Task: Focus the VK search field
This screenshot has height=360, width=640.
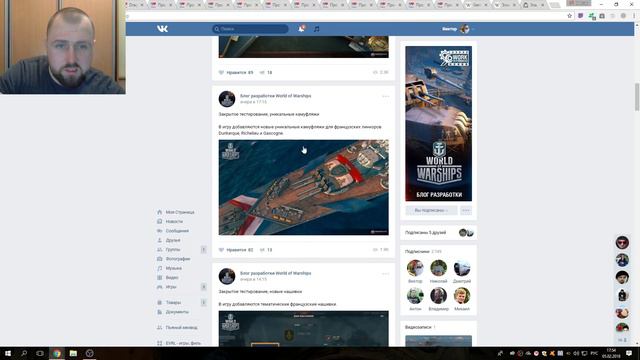Action: [x=250, y=29]
